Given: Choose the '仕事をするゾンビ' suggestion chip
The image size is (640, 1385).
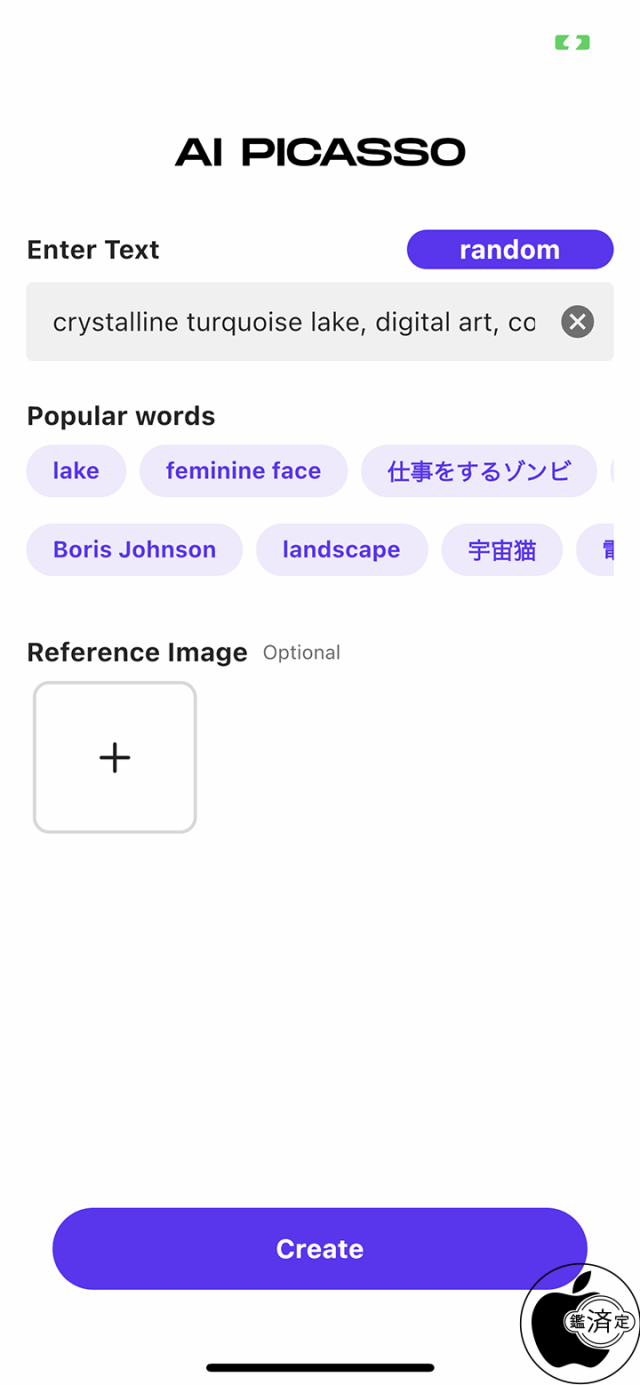Looking at the screenshot, I should [478, 470].
